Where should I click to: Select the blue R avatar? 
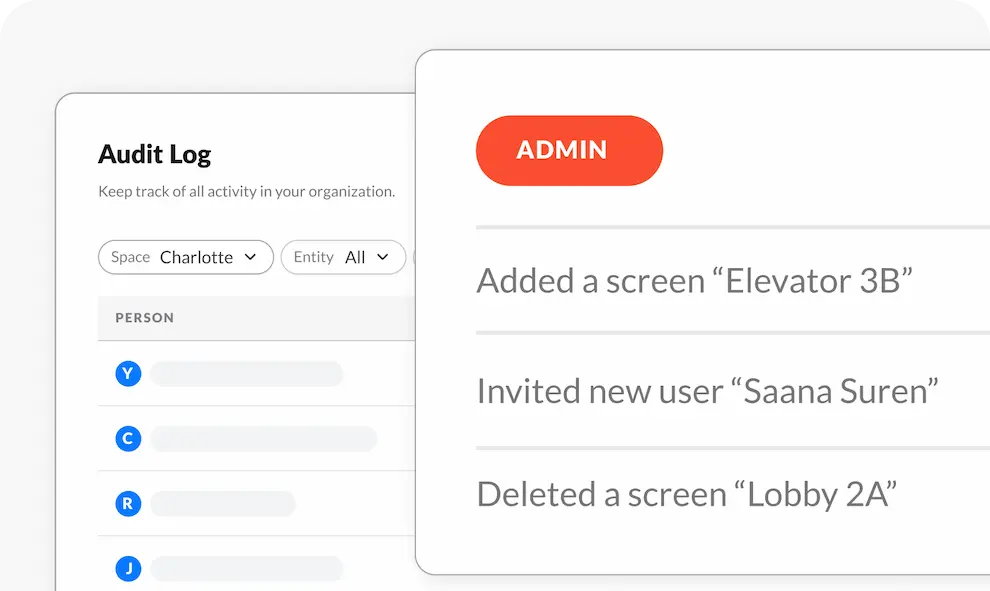pos(128,504)
